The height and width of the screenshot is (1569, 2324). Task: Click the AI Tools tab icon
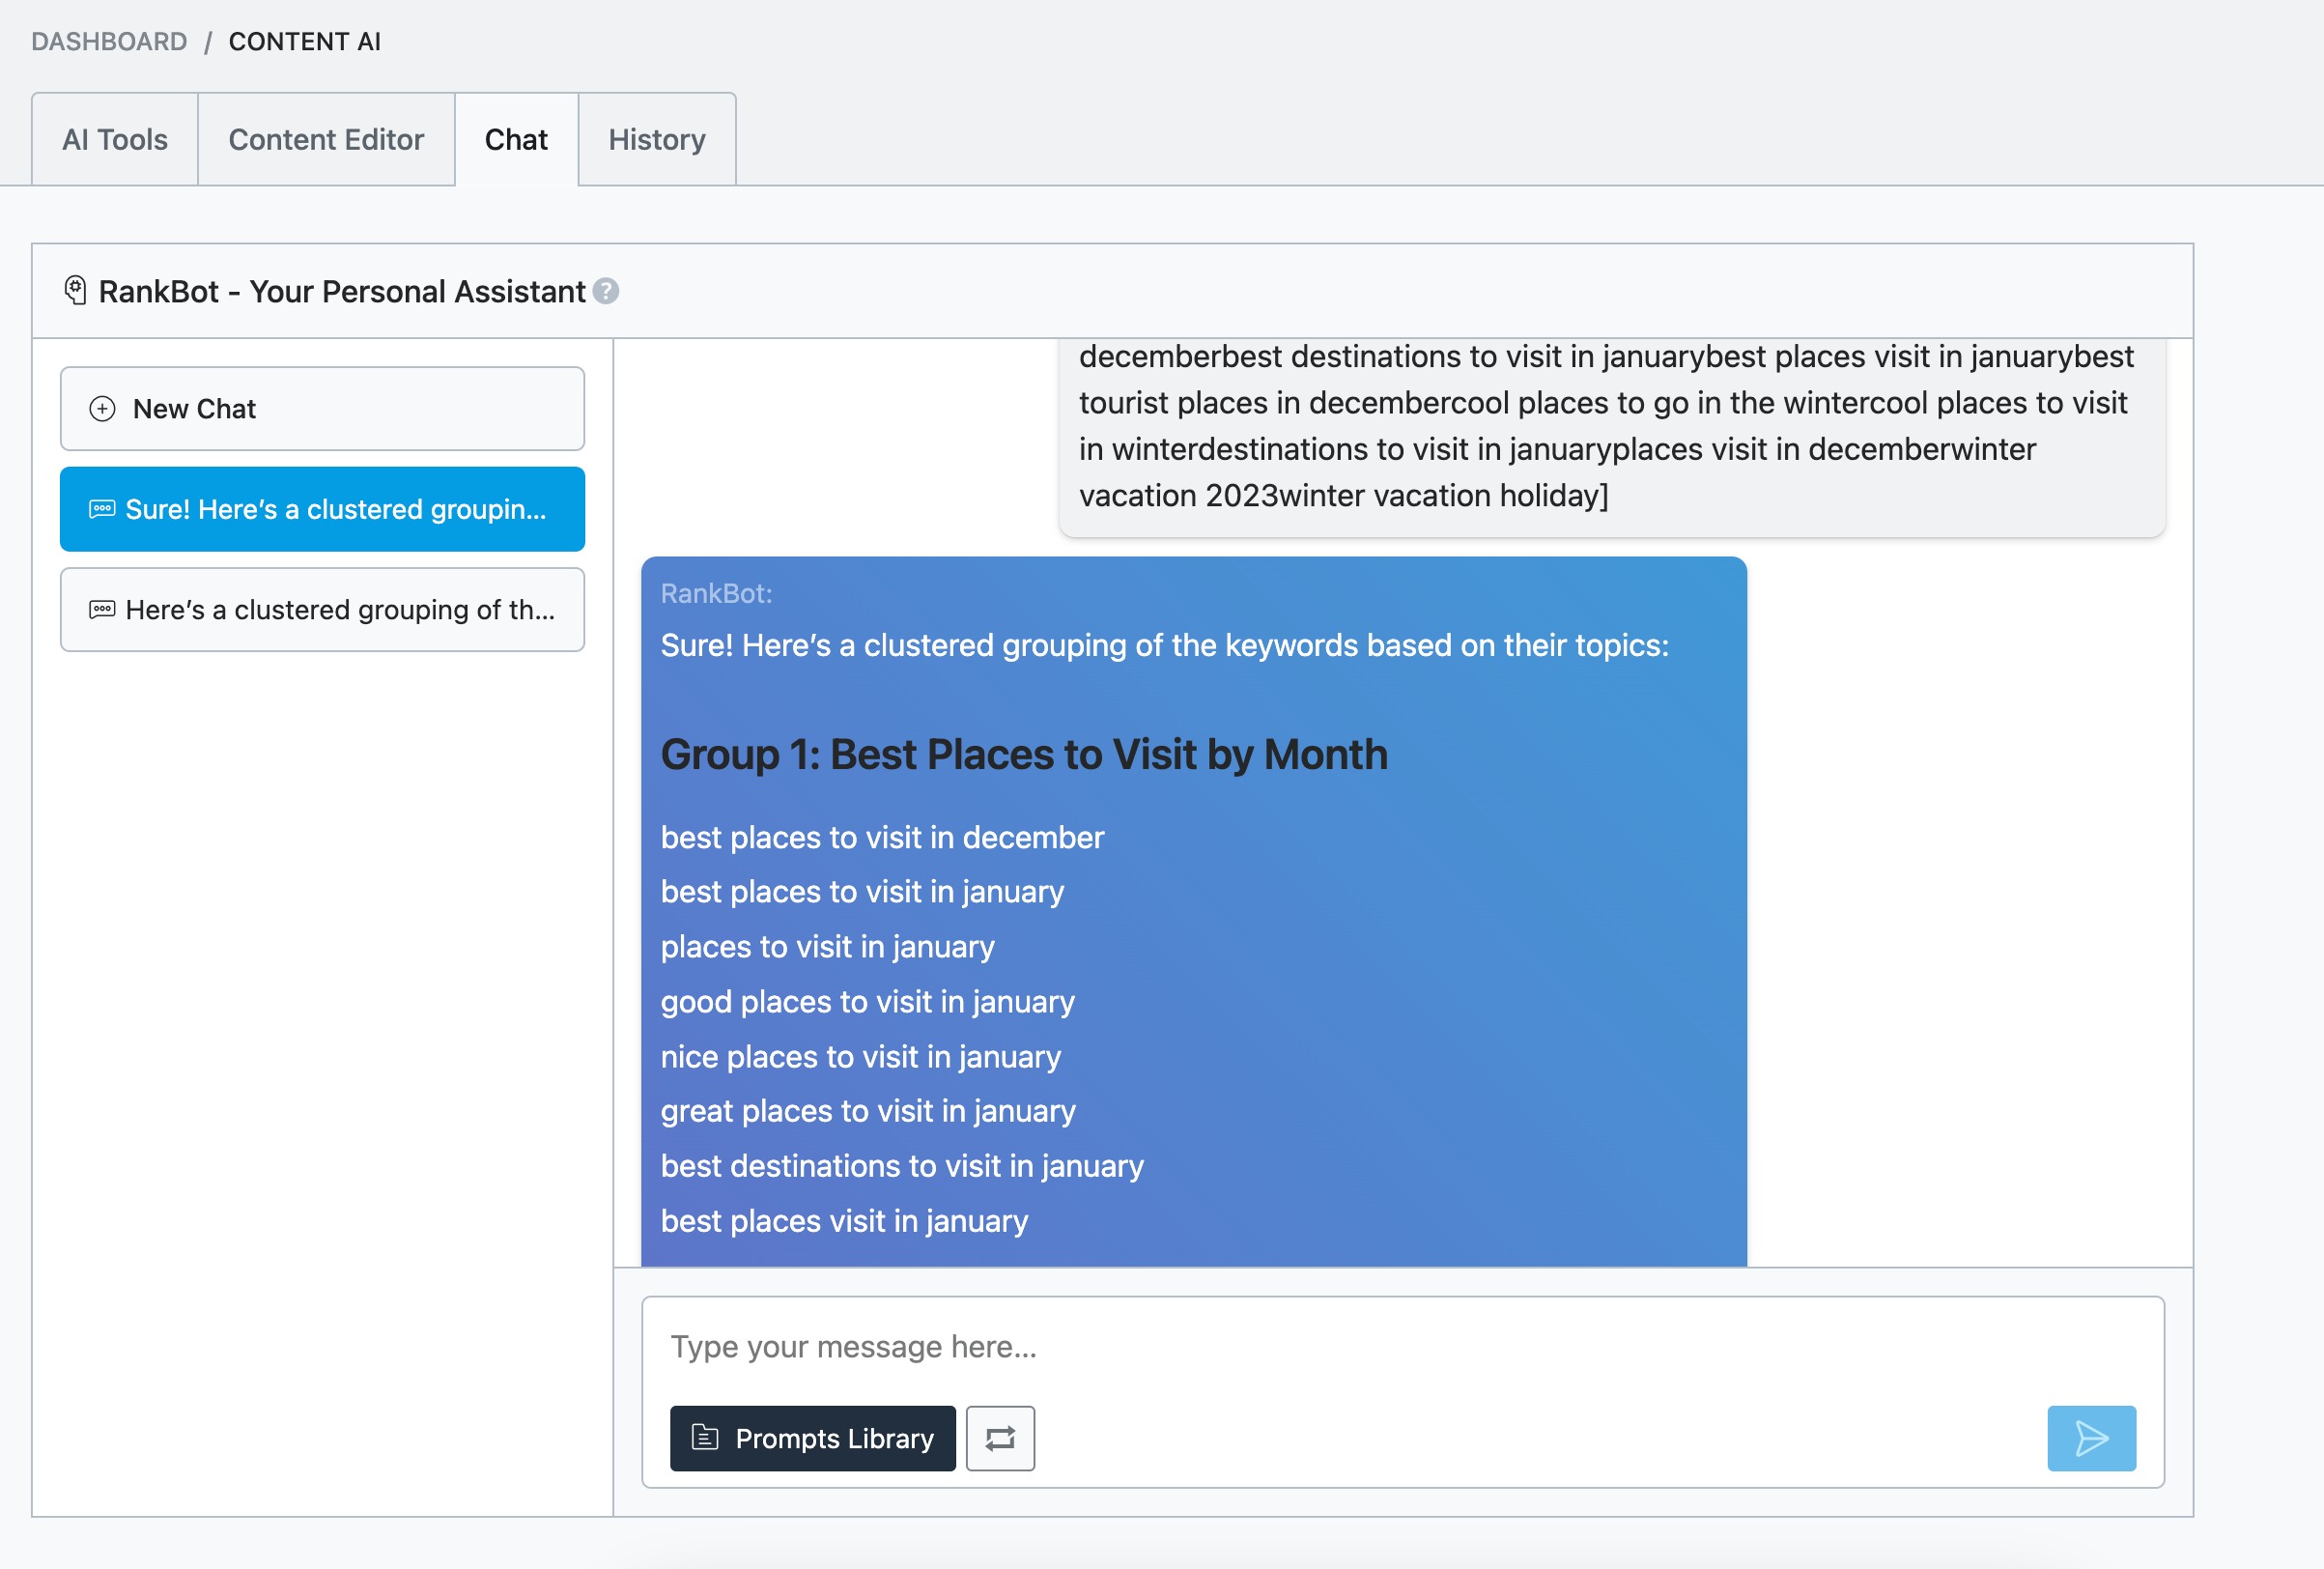point(114,136)
